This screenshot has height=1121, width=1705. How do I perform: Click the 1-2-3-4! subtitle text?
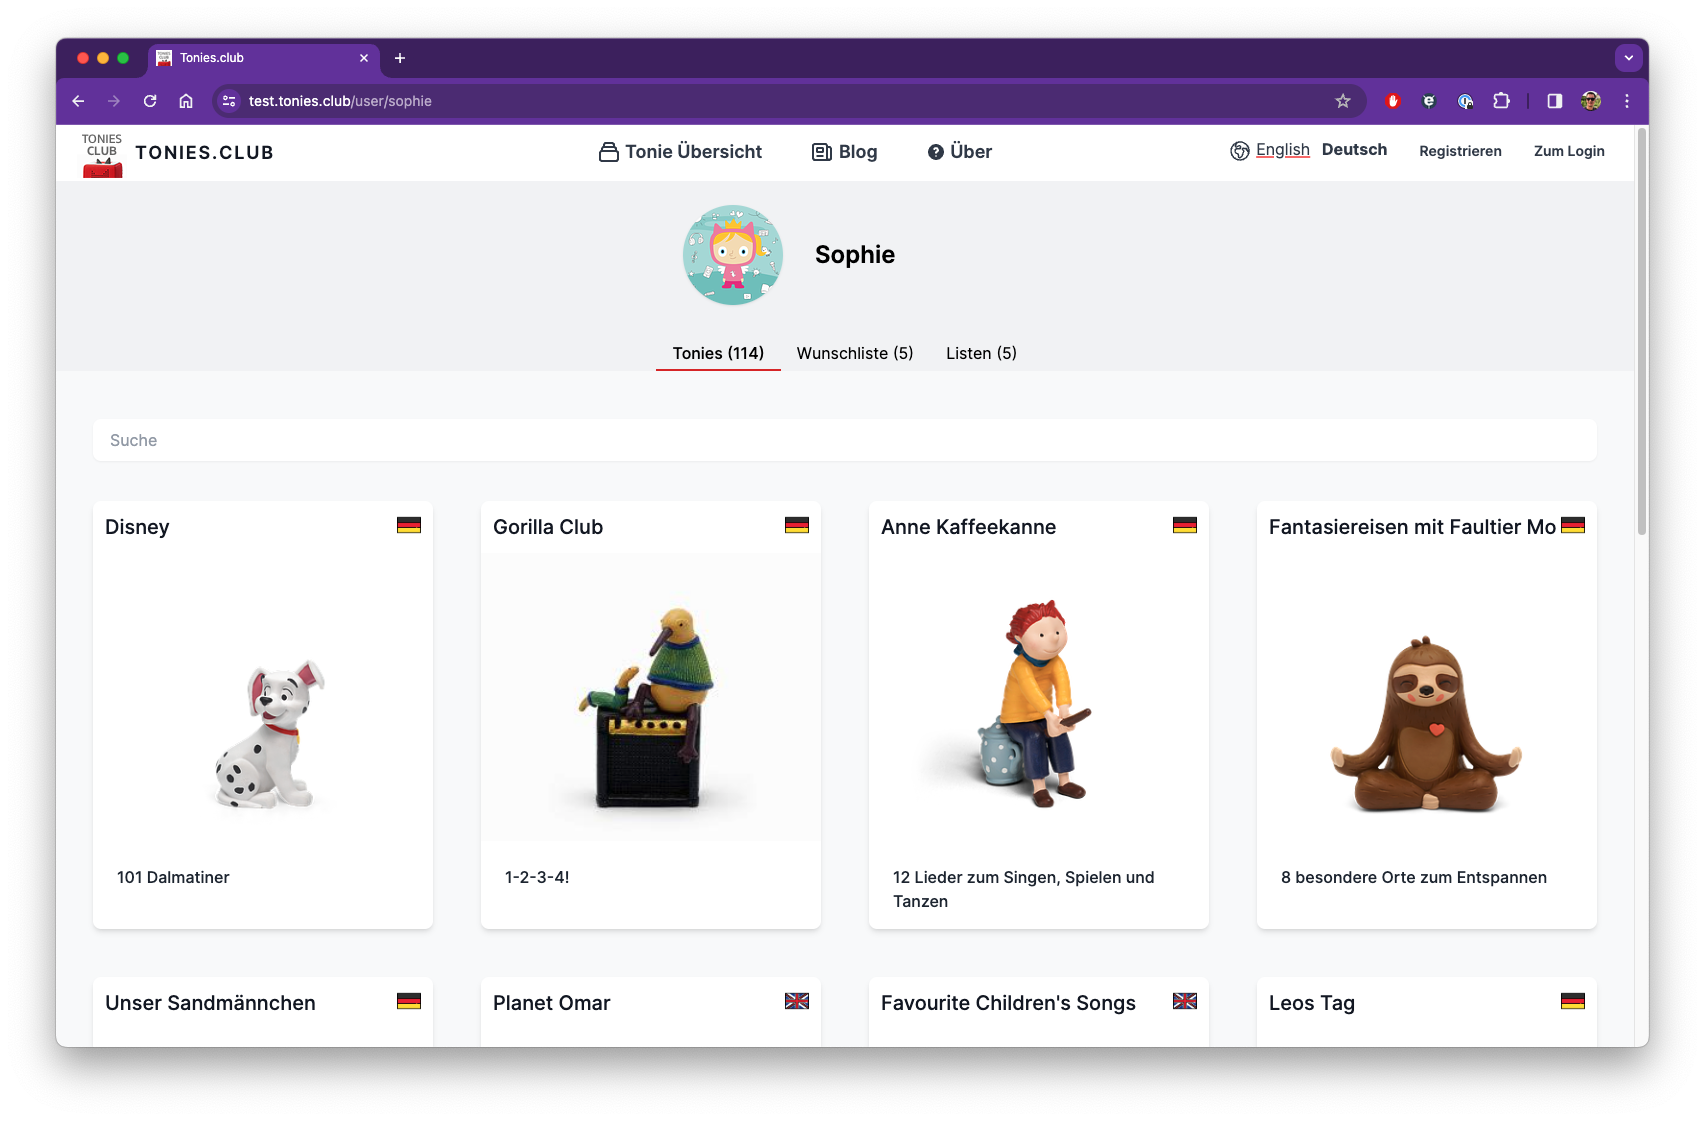click(x=537, y=877)
